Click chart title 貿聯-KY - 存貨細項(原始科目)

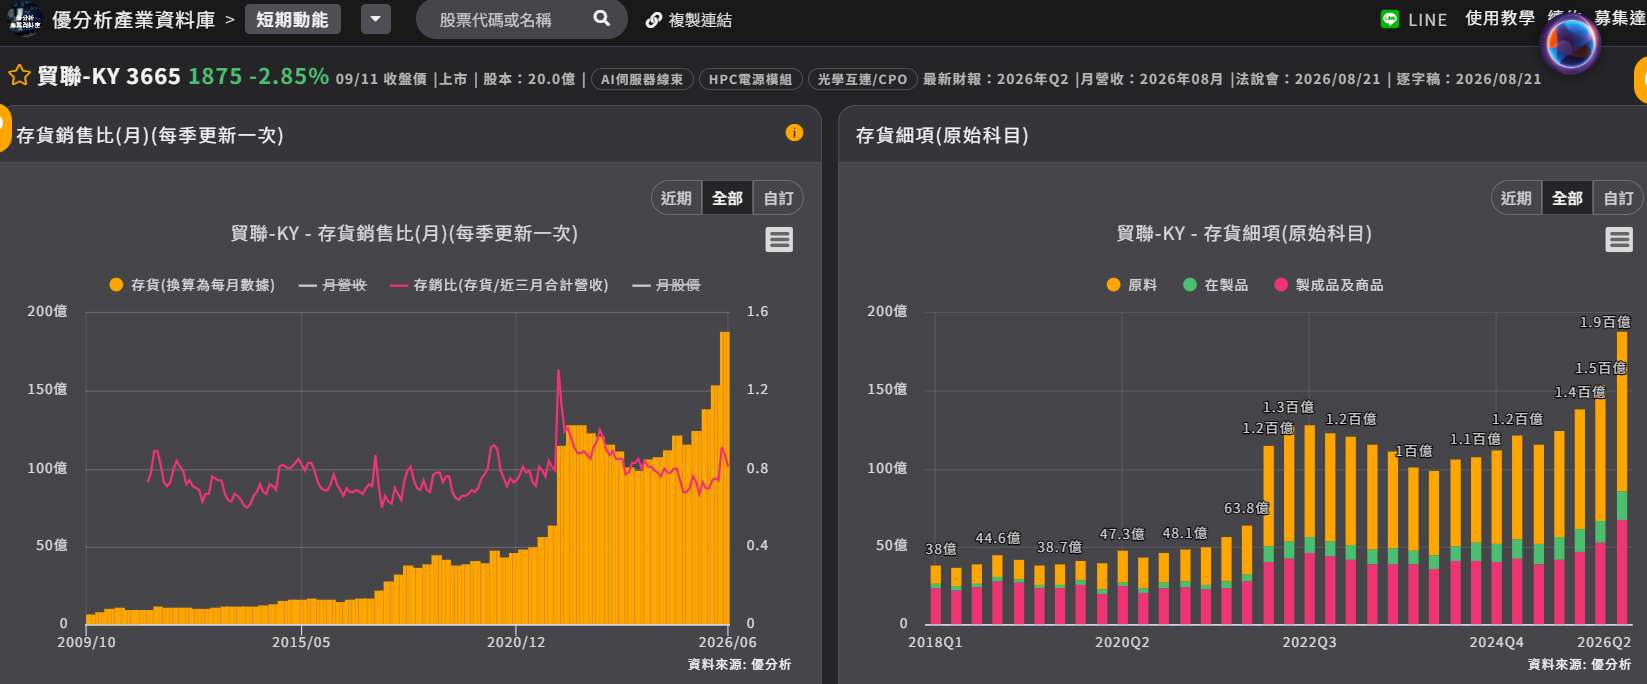pos(1244,233)
